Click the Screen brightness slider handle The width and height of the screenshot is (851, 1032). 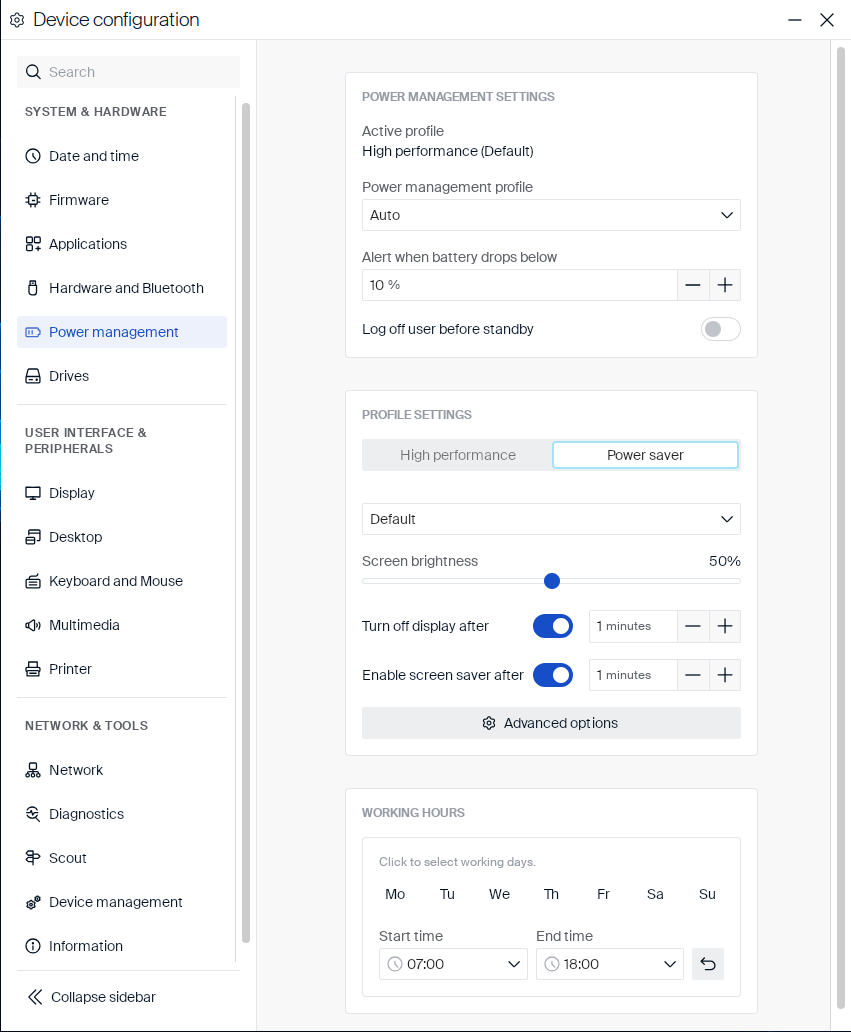(x=552, y=581)
